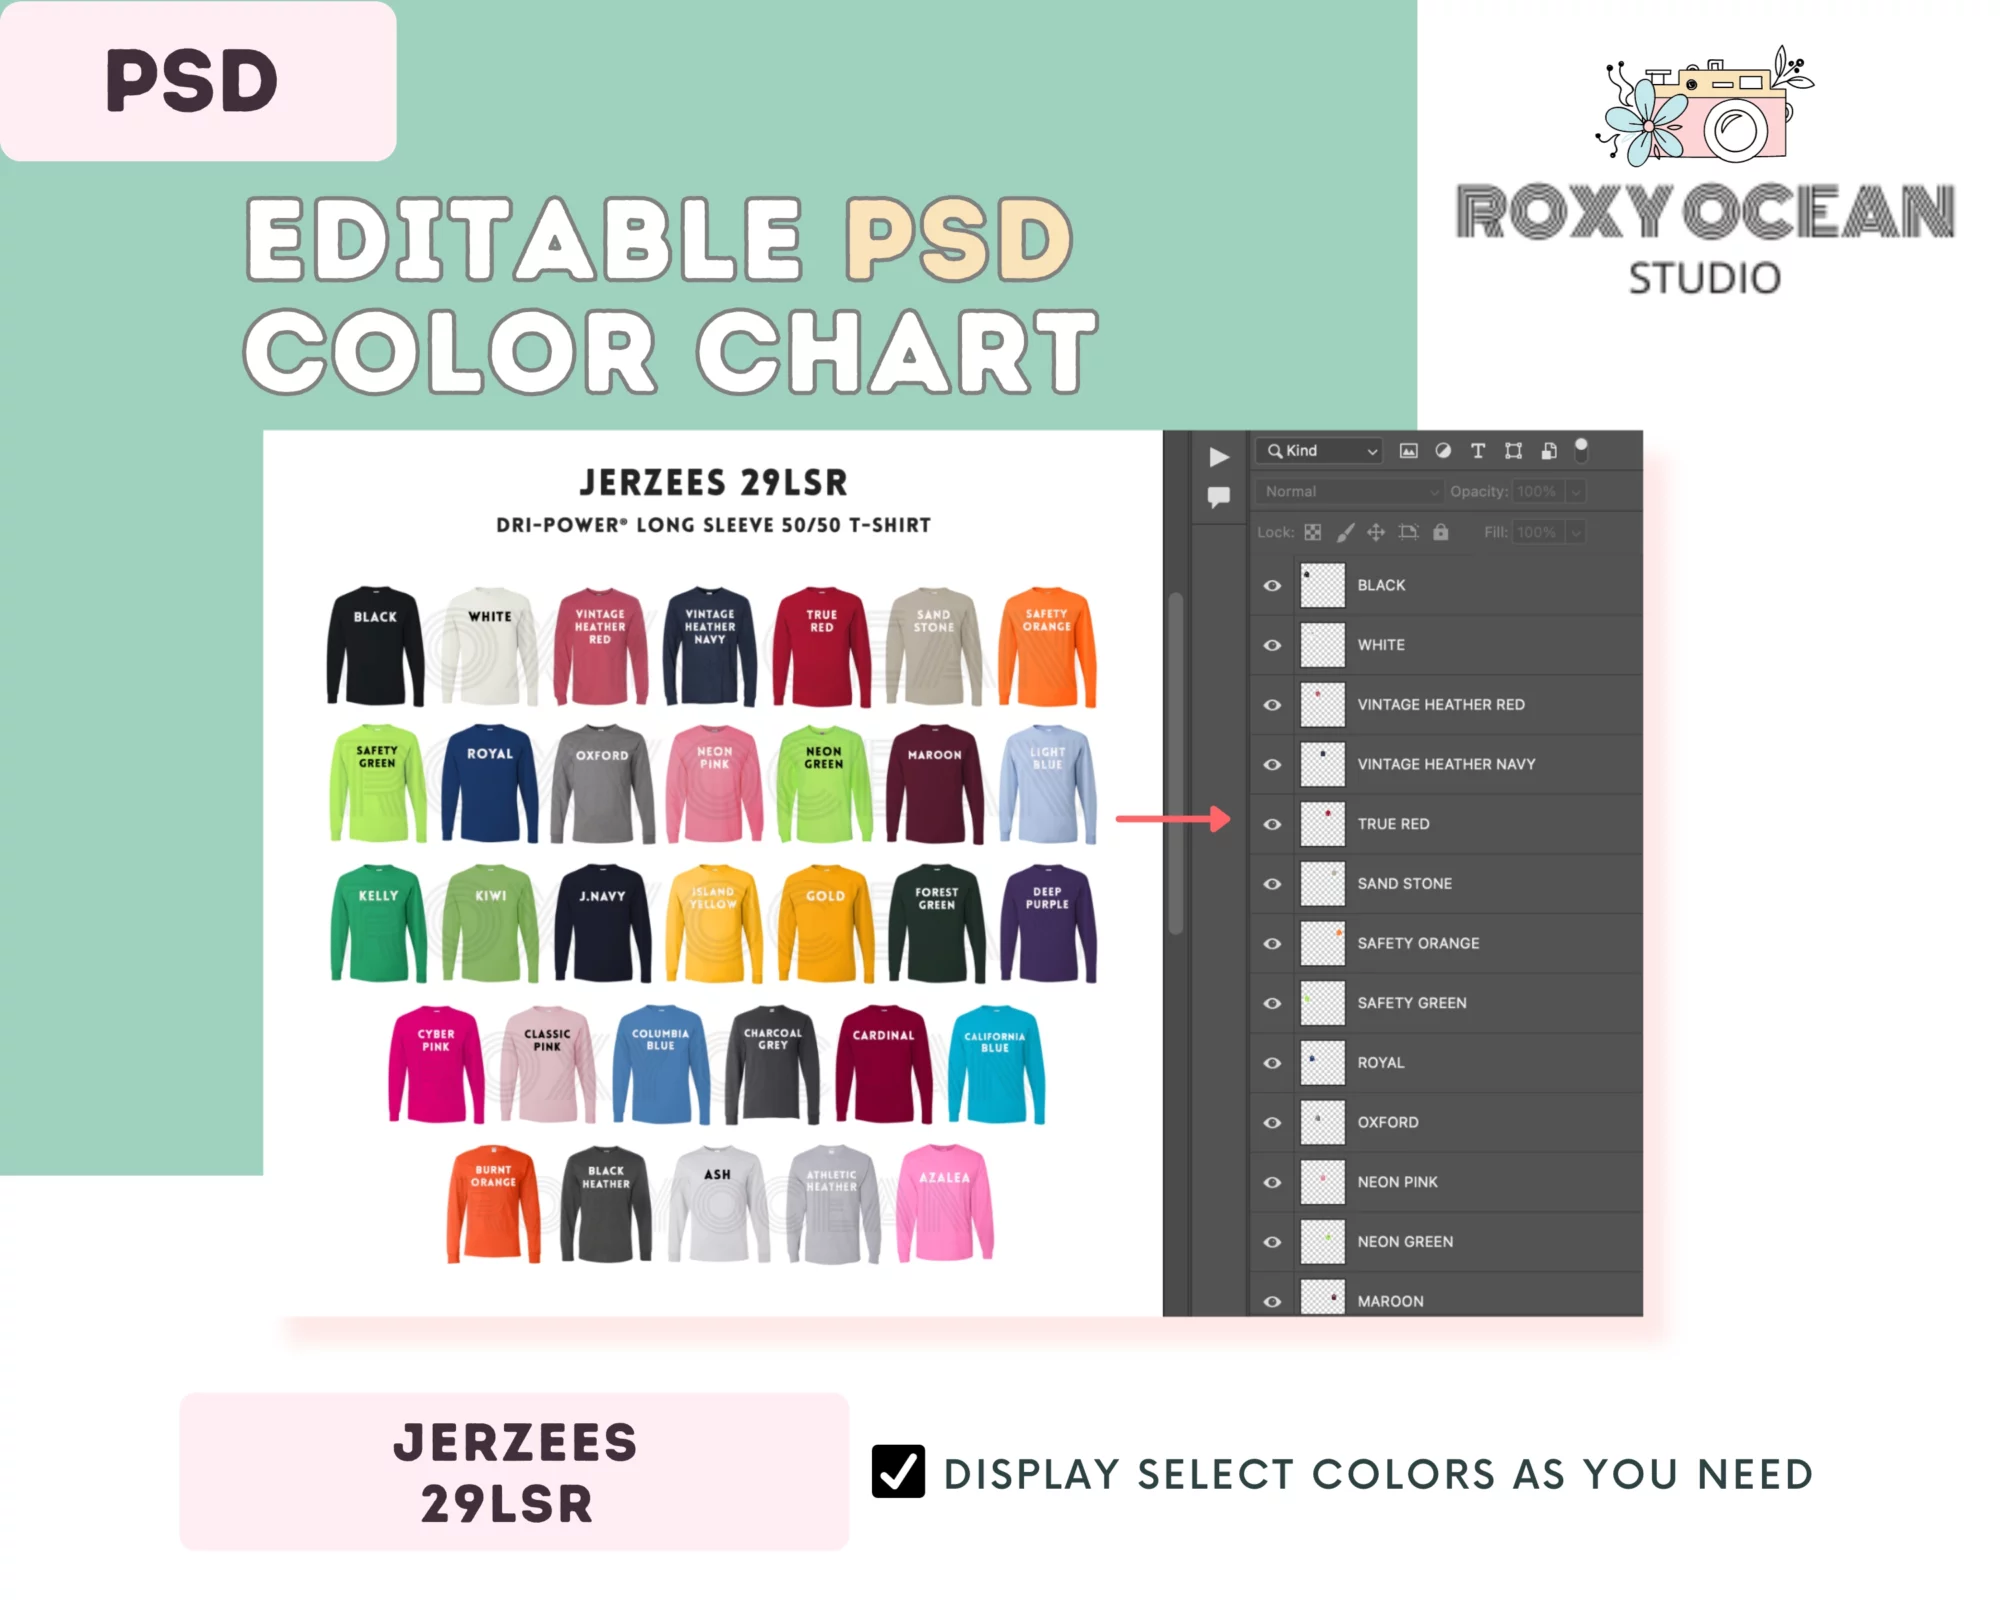Viewport: 2000px width, 1600px height.
Task: Toggle visibility of TRUE RED layer
Action: coord(1272,823)
